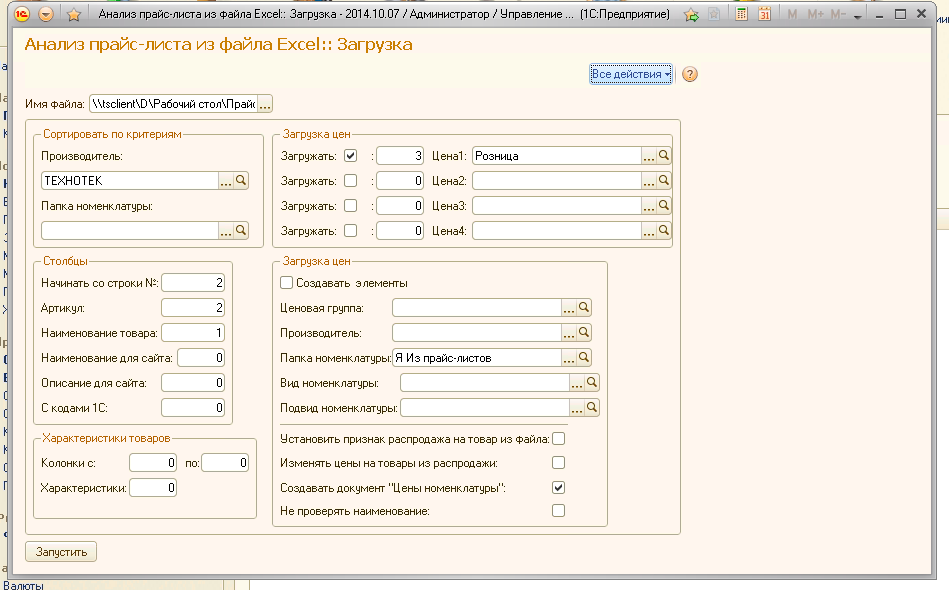The image size is (949, 590).
Task: Open the Все действия dropdown menu
Action: tap(631, 74)
